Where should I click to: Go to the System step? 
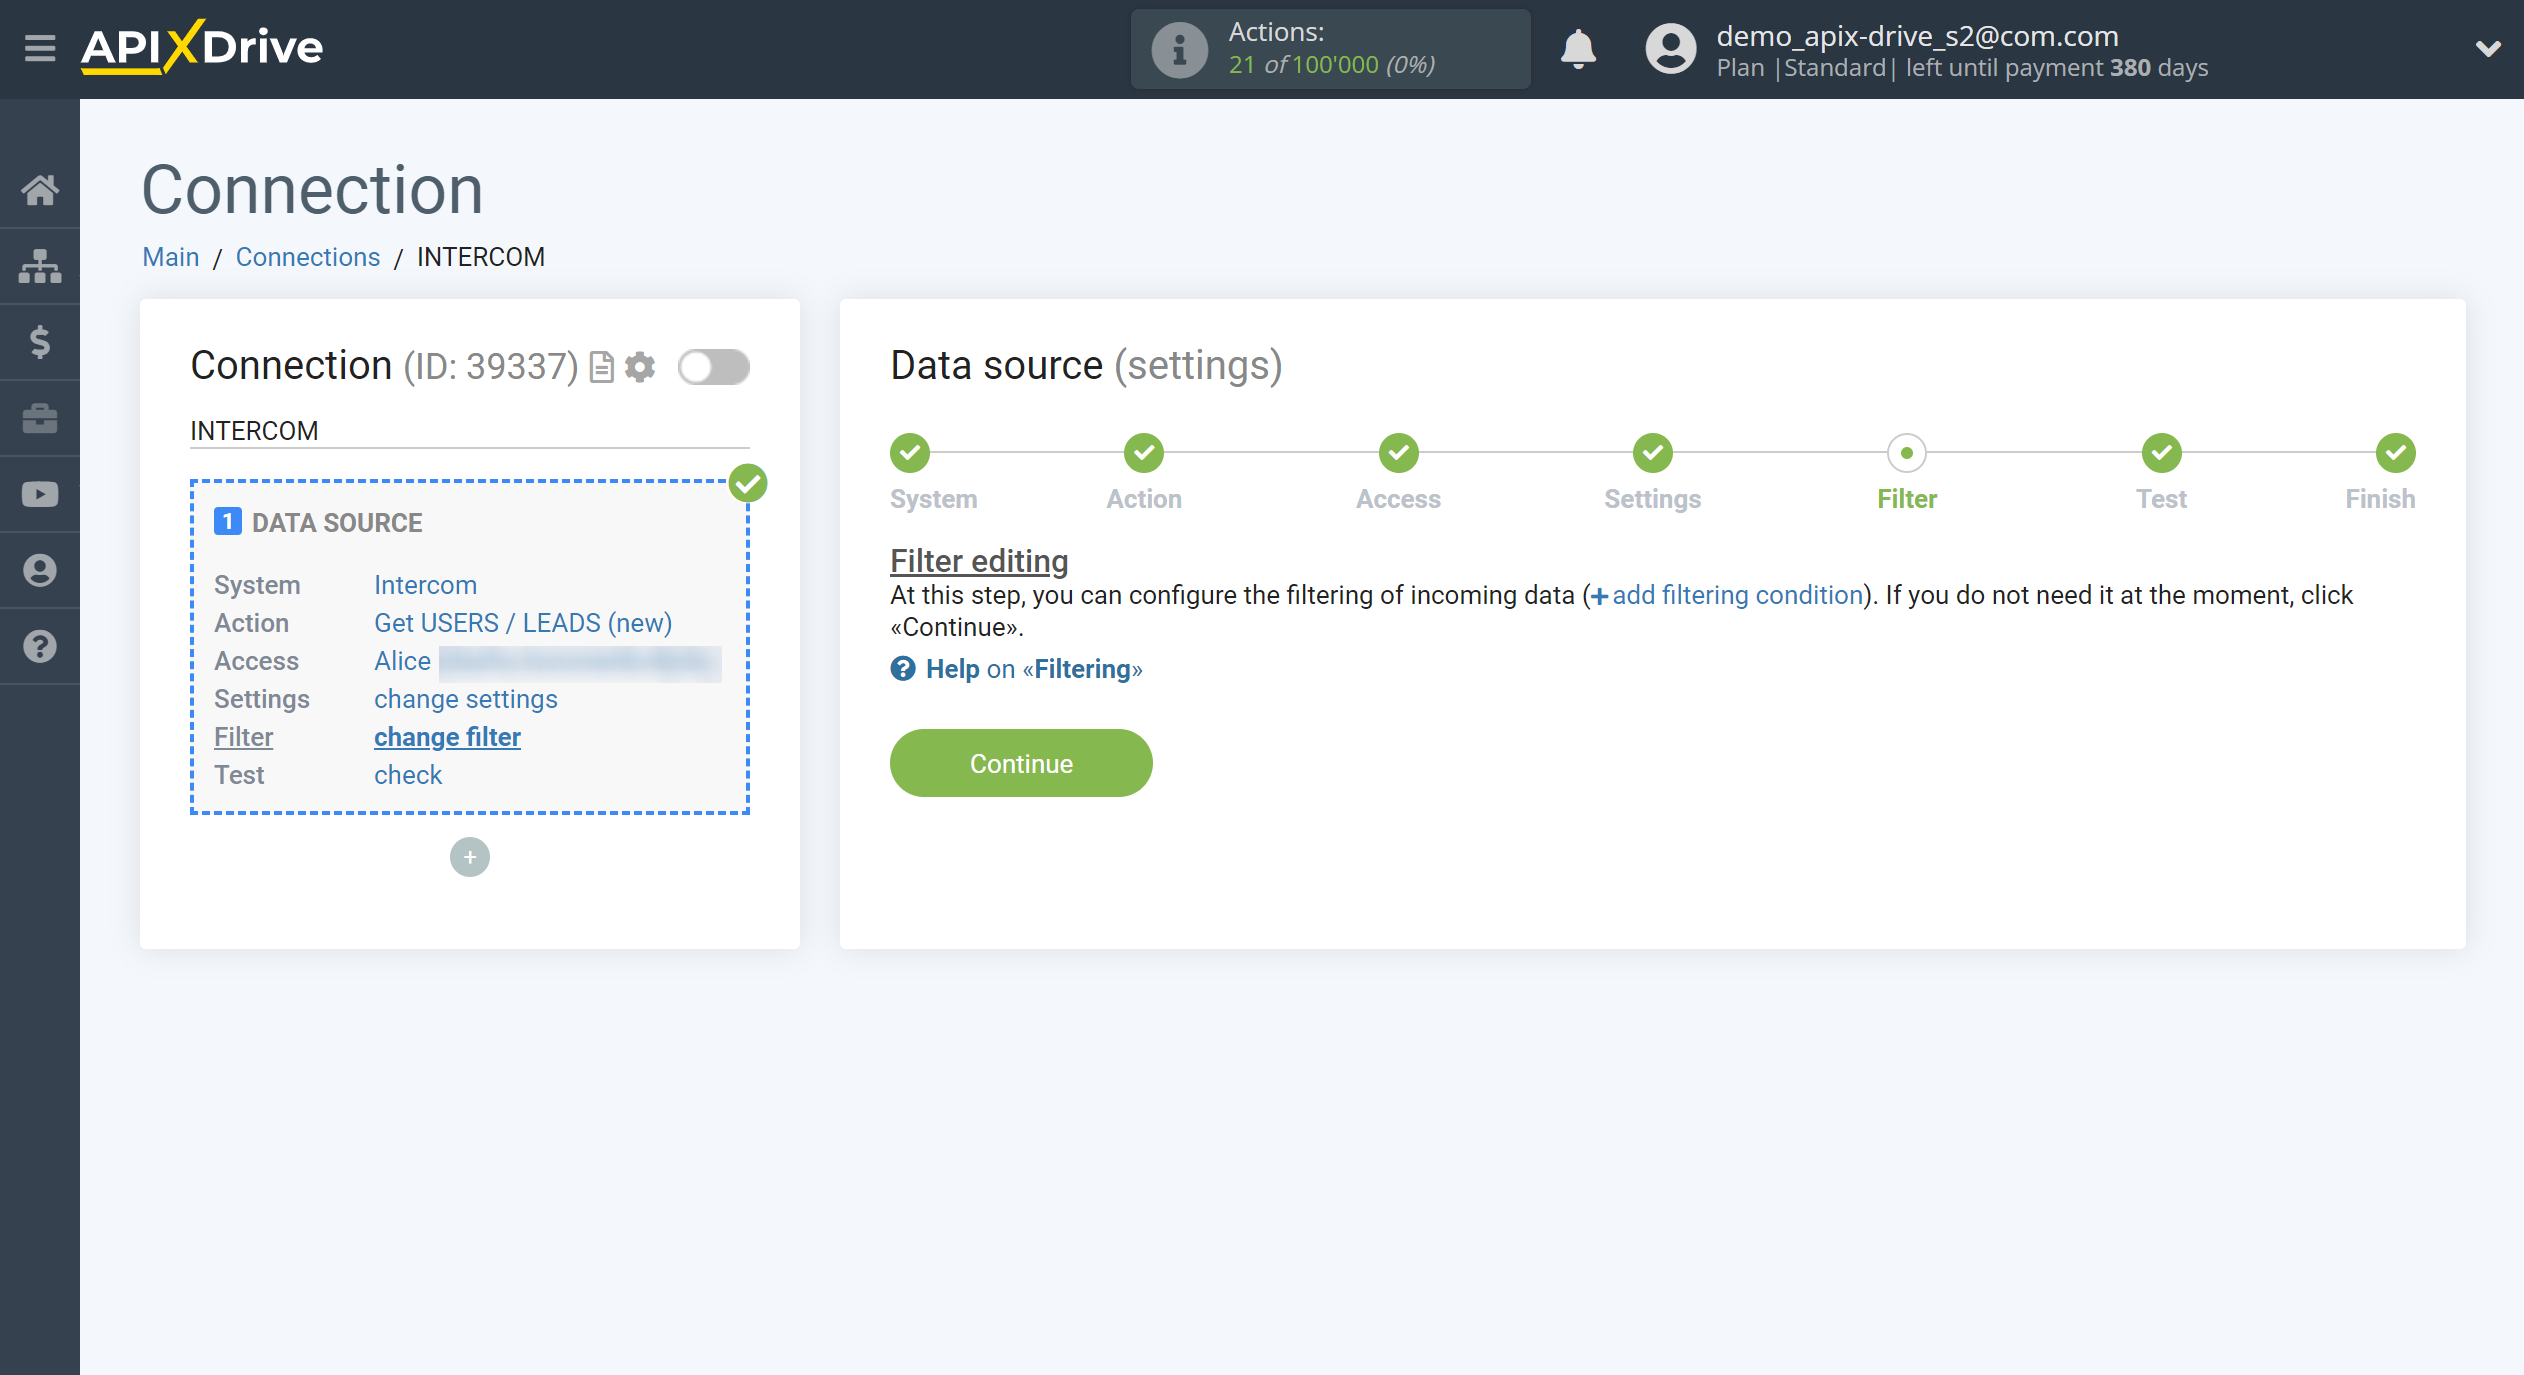coord(910,453)
